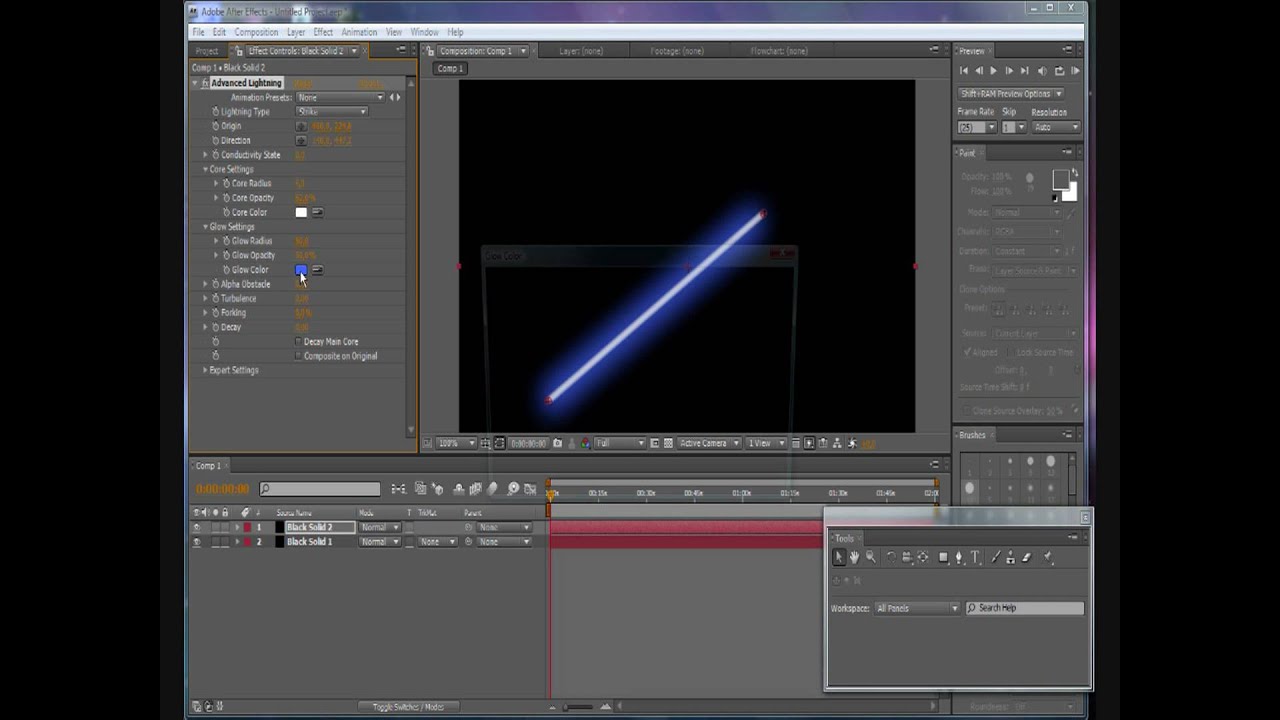Toggle visibility eye of Black Solid 2 layer
Screen dimensions: 1280x720
pos(196,527)
